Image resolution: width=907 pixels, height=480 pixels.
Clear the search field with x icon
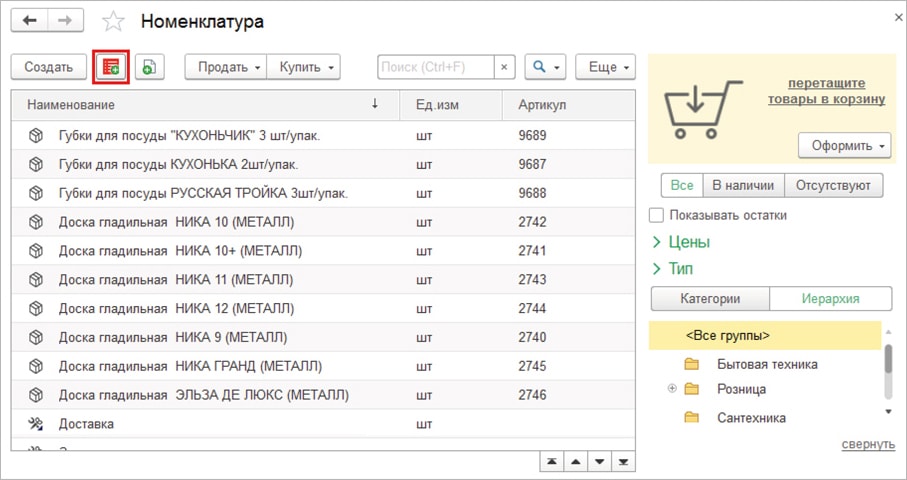505,67
